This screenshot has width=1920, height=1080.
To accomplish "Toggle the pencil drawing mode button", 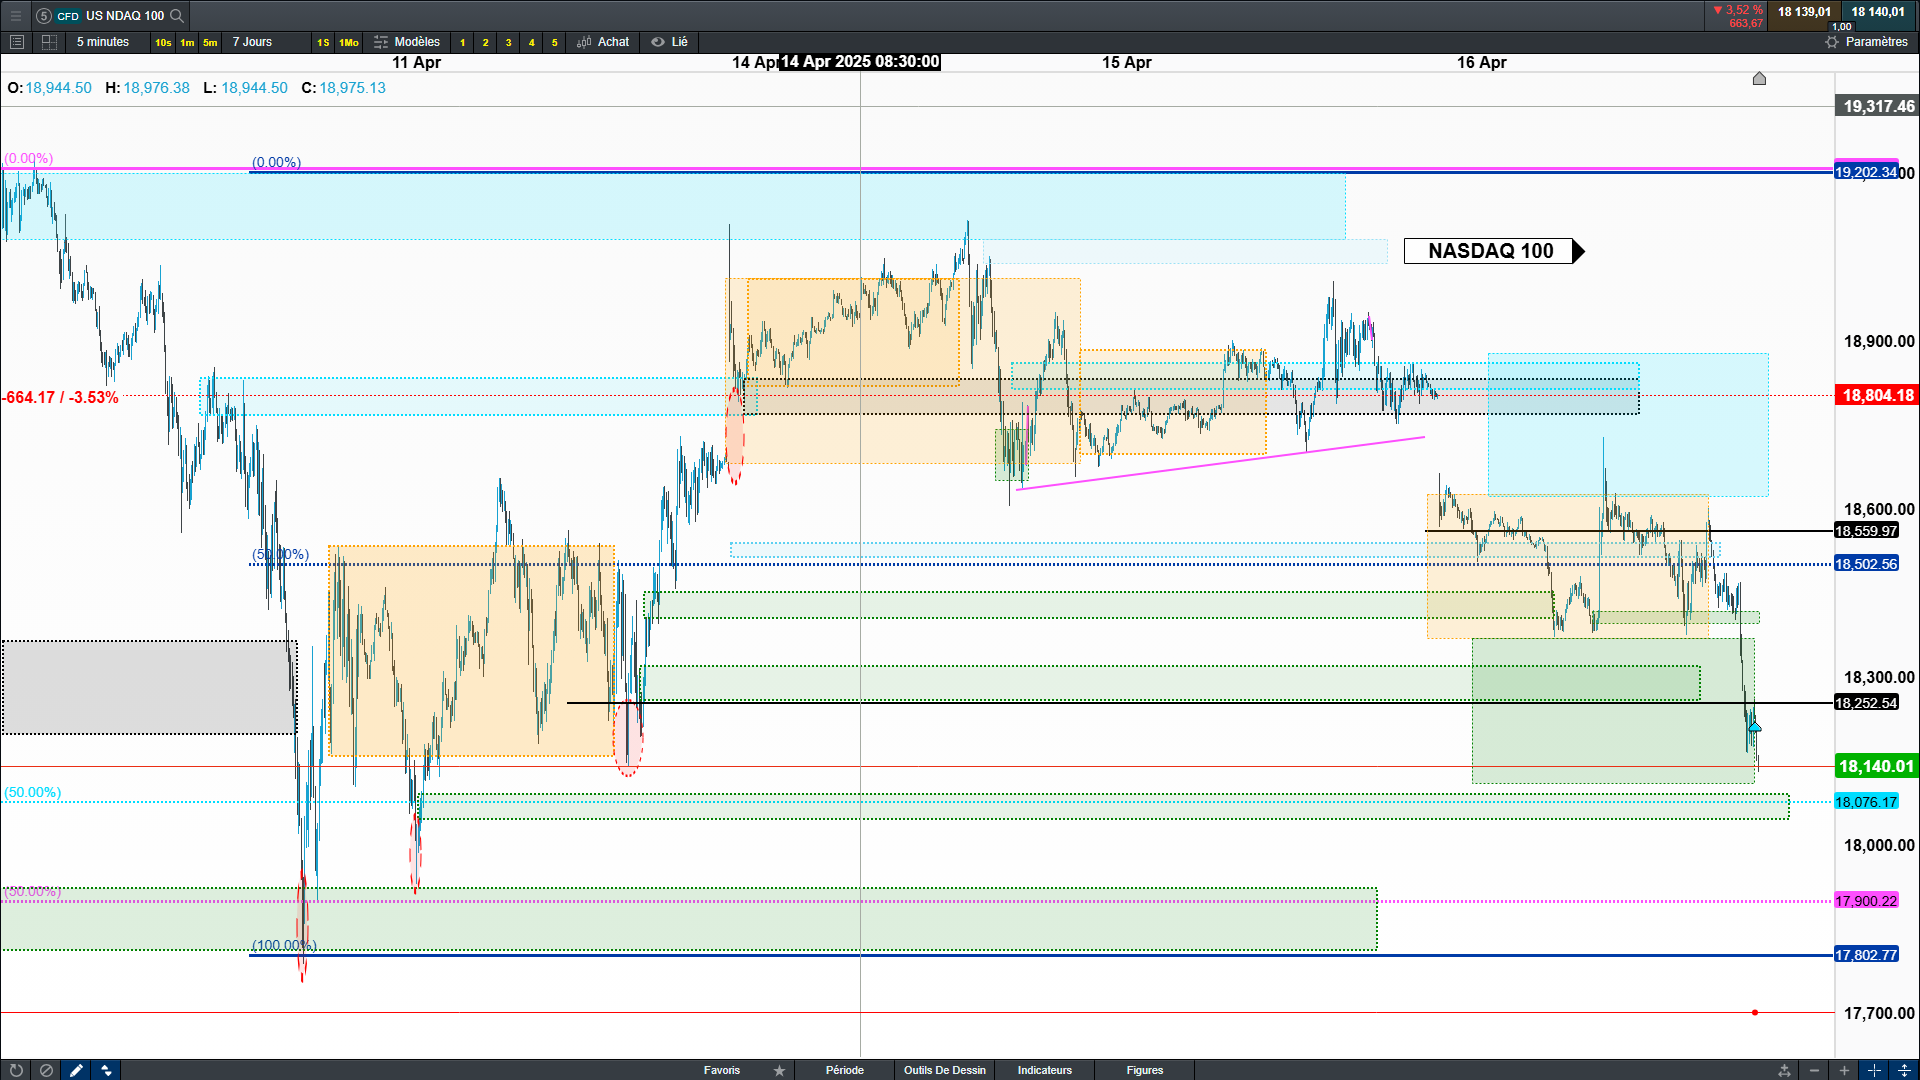I will point(76,1070).
